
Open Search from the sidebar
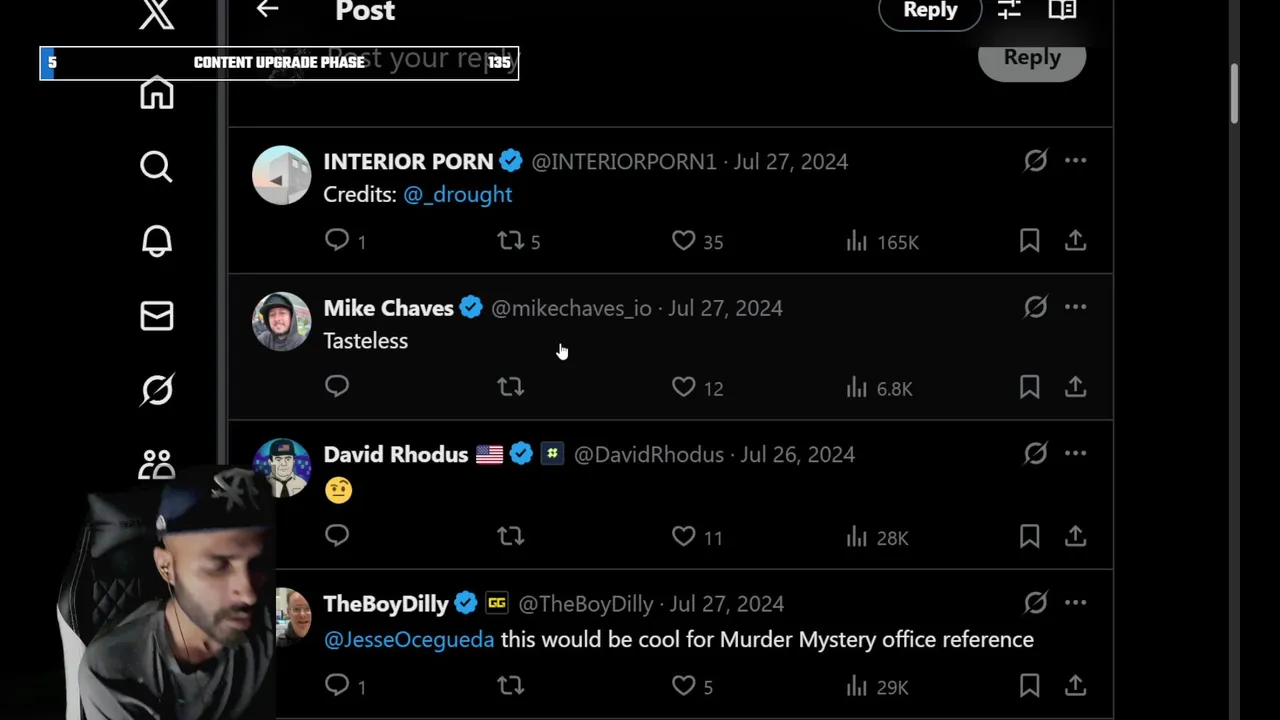point(156,166)
